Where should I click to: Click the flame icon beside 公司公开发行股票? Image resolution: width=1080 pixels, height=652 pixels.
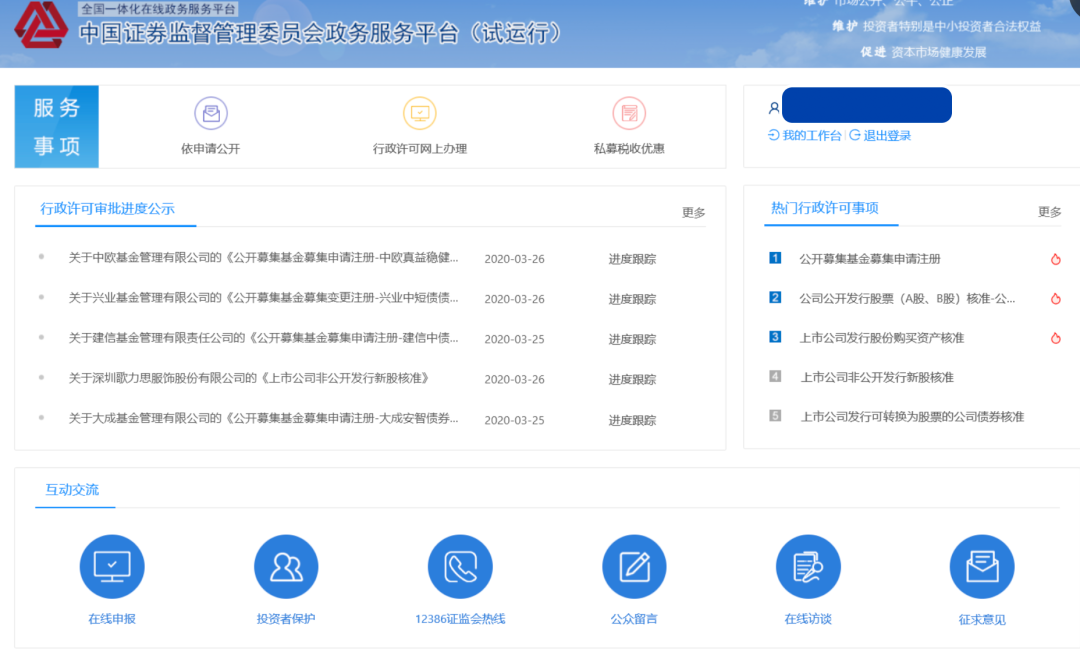click(1055, 299)
